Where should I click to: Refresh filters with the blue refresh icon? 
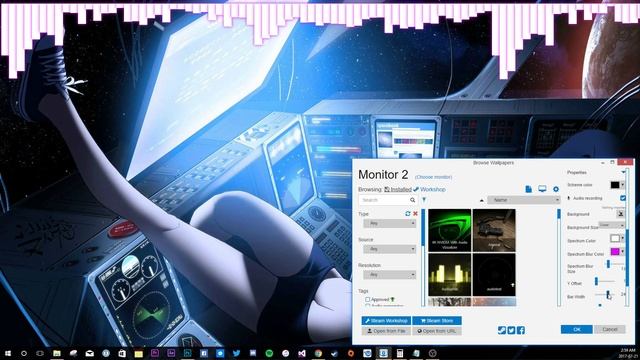(407, 213)
